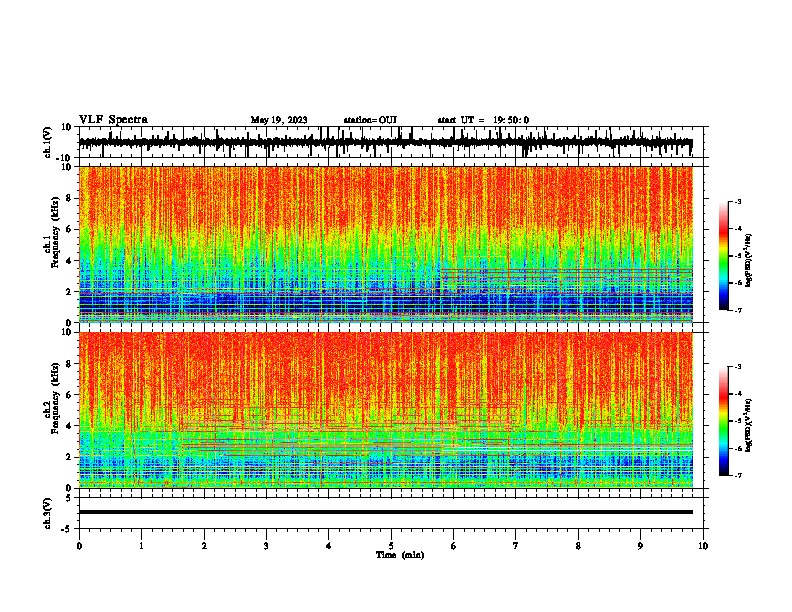The width and height of the screenshot is (792, 612).
Task: Click time axis tick label "6"
Action: [x=454, y=546]
